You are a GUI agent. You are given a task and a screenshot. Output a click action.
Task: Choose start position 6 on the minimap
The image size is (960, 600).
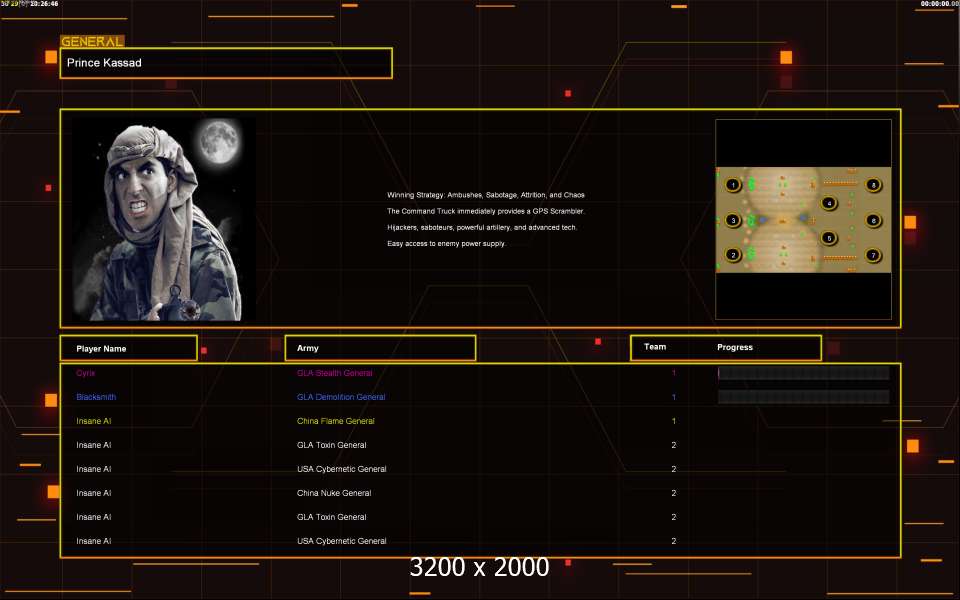873,220
